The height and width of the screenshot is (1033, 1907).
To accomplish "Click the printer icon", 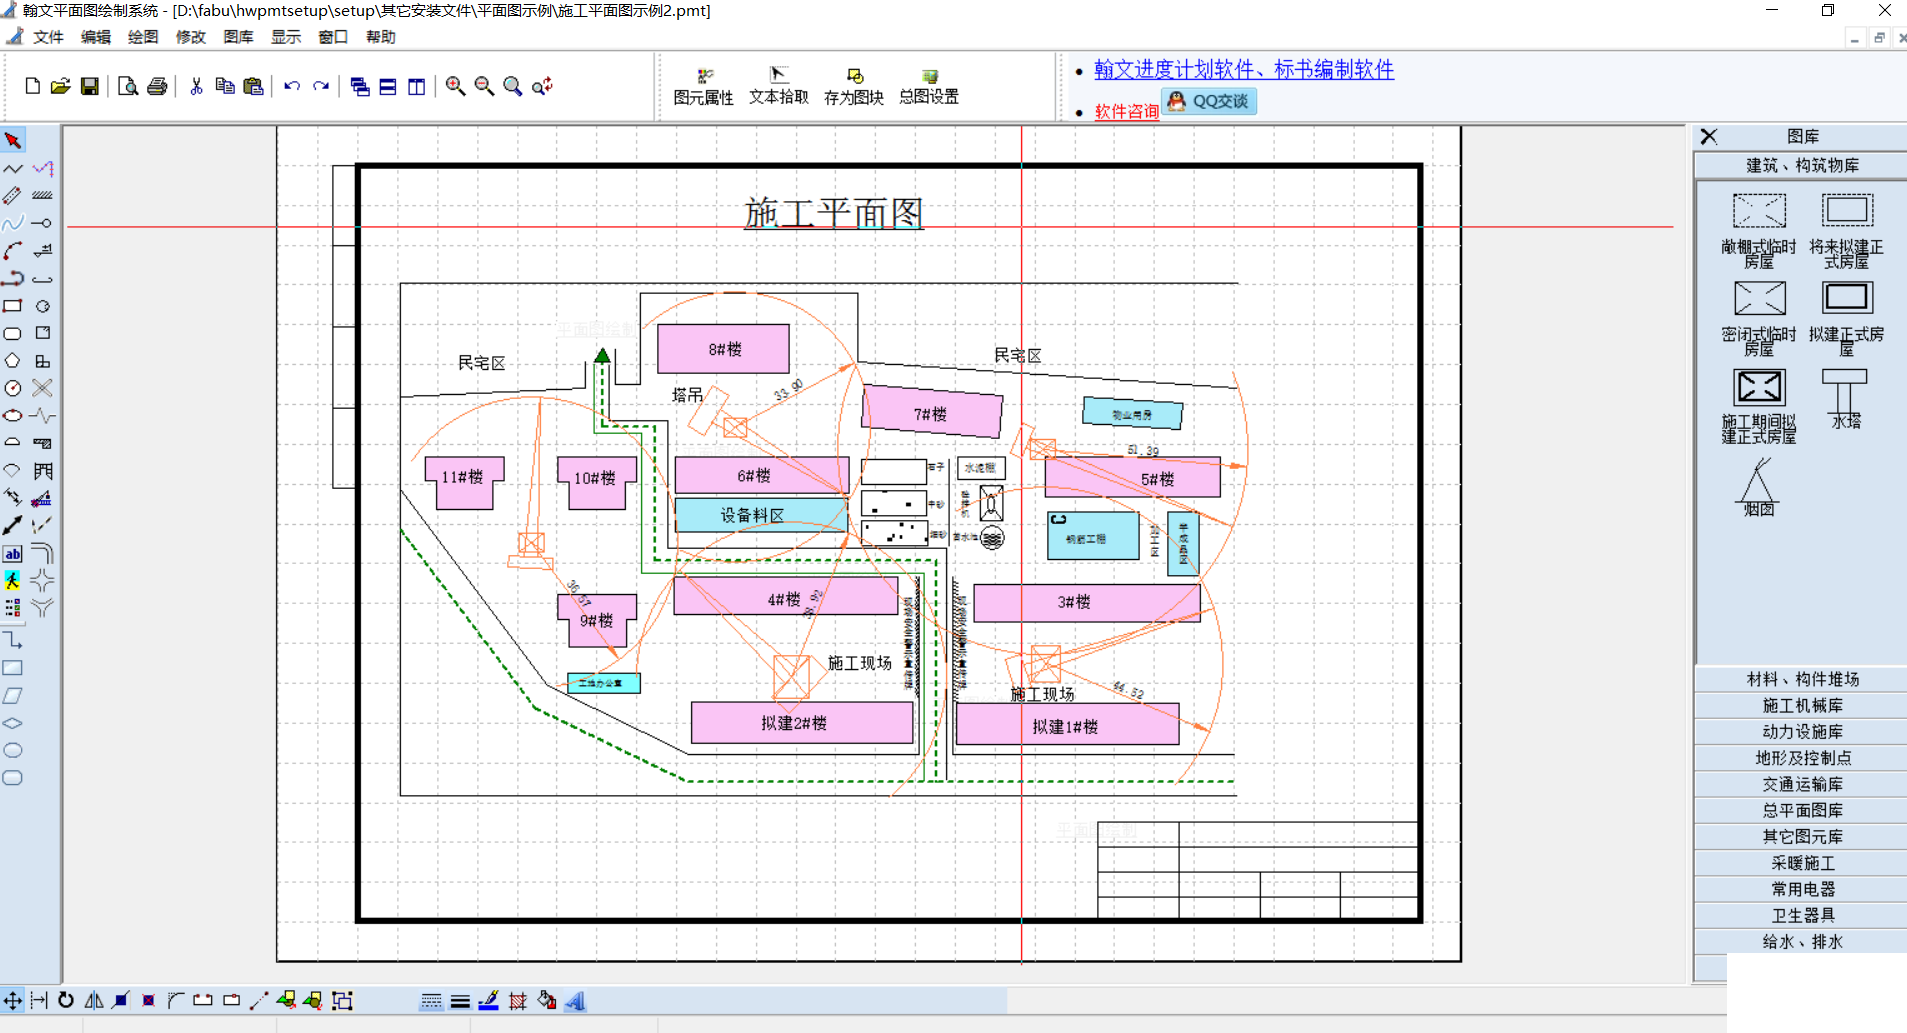I will 157,86.
